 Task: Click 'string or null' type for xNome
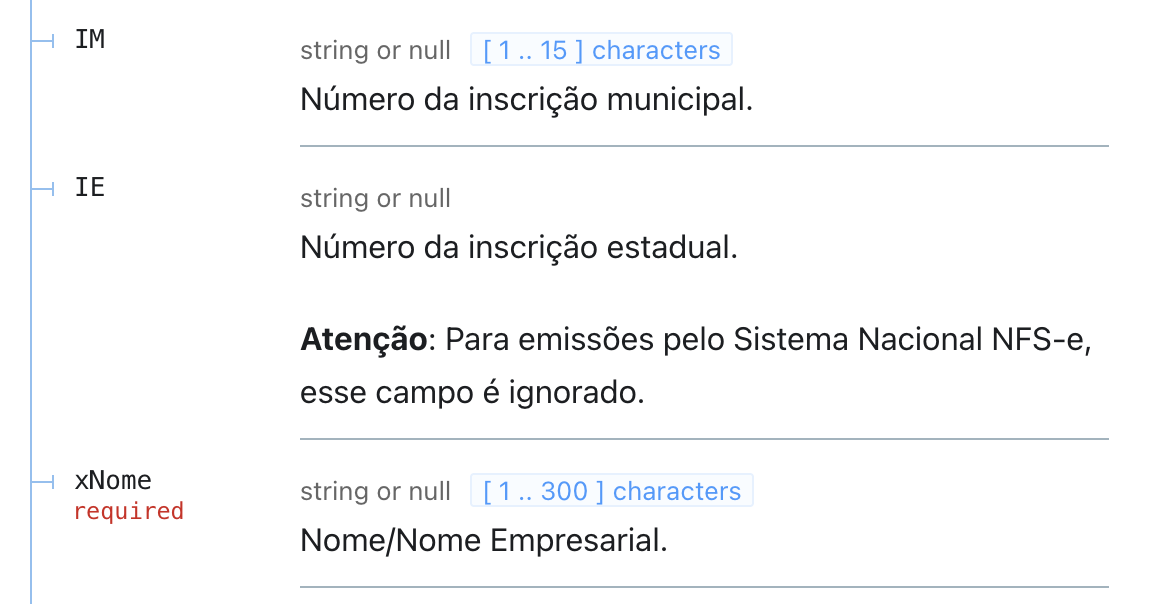coord(375,492)
